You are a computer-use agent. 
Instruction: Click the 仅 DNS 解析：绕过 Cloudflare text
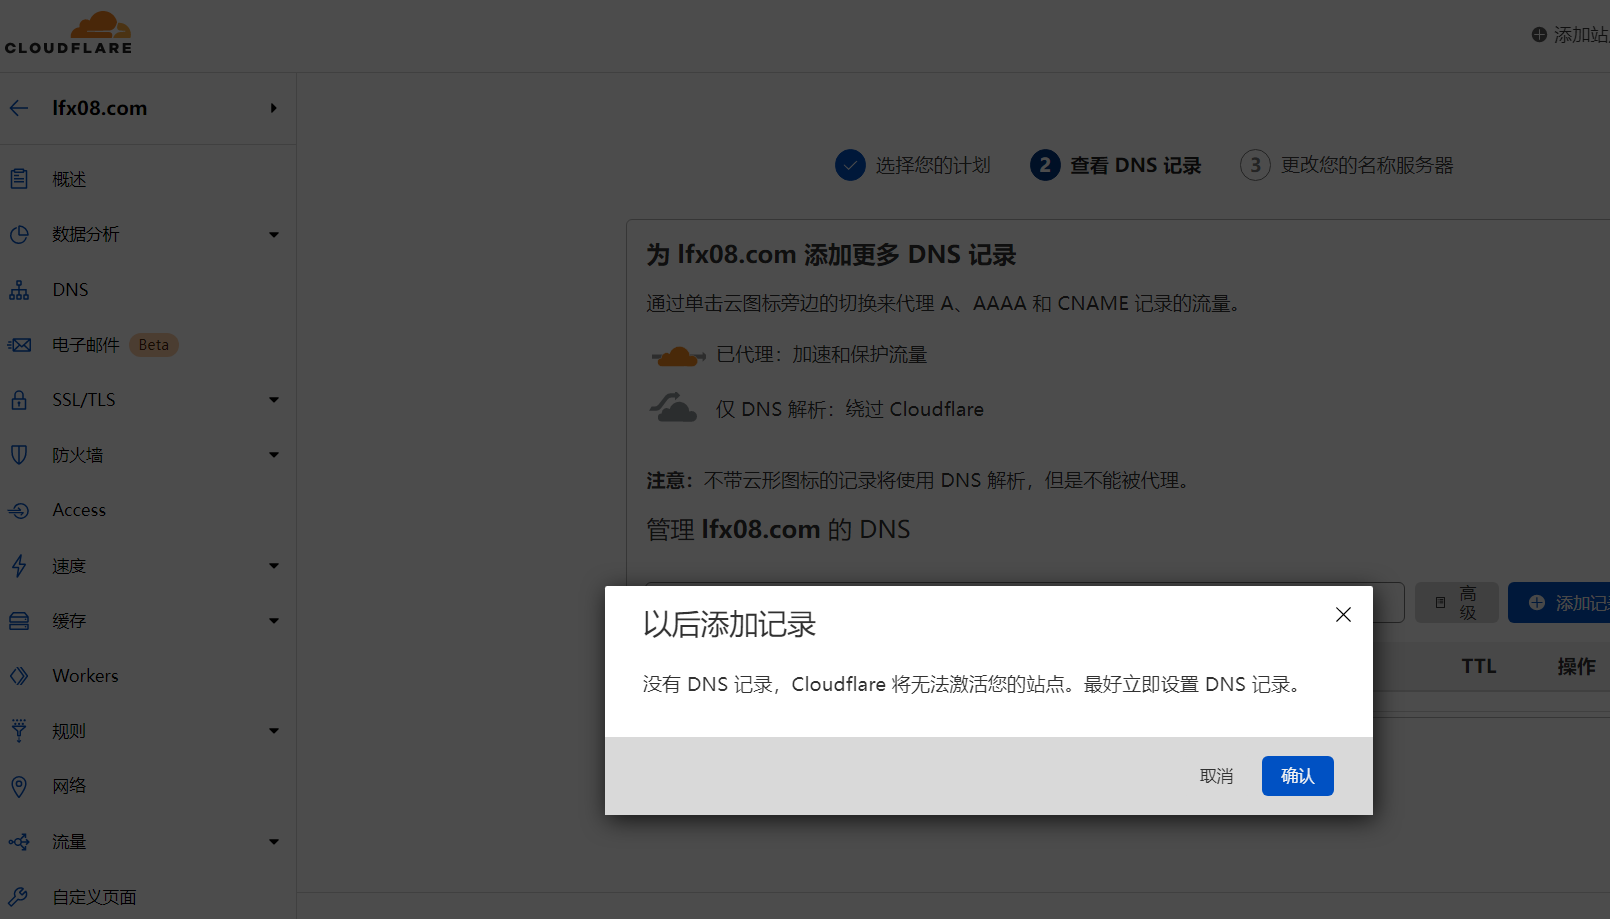(x=850, y=409)
